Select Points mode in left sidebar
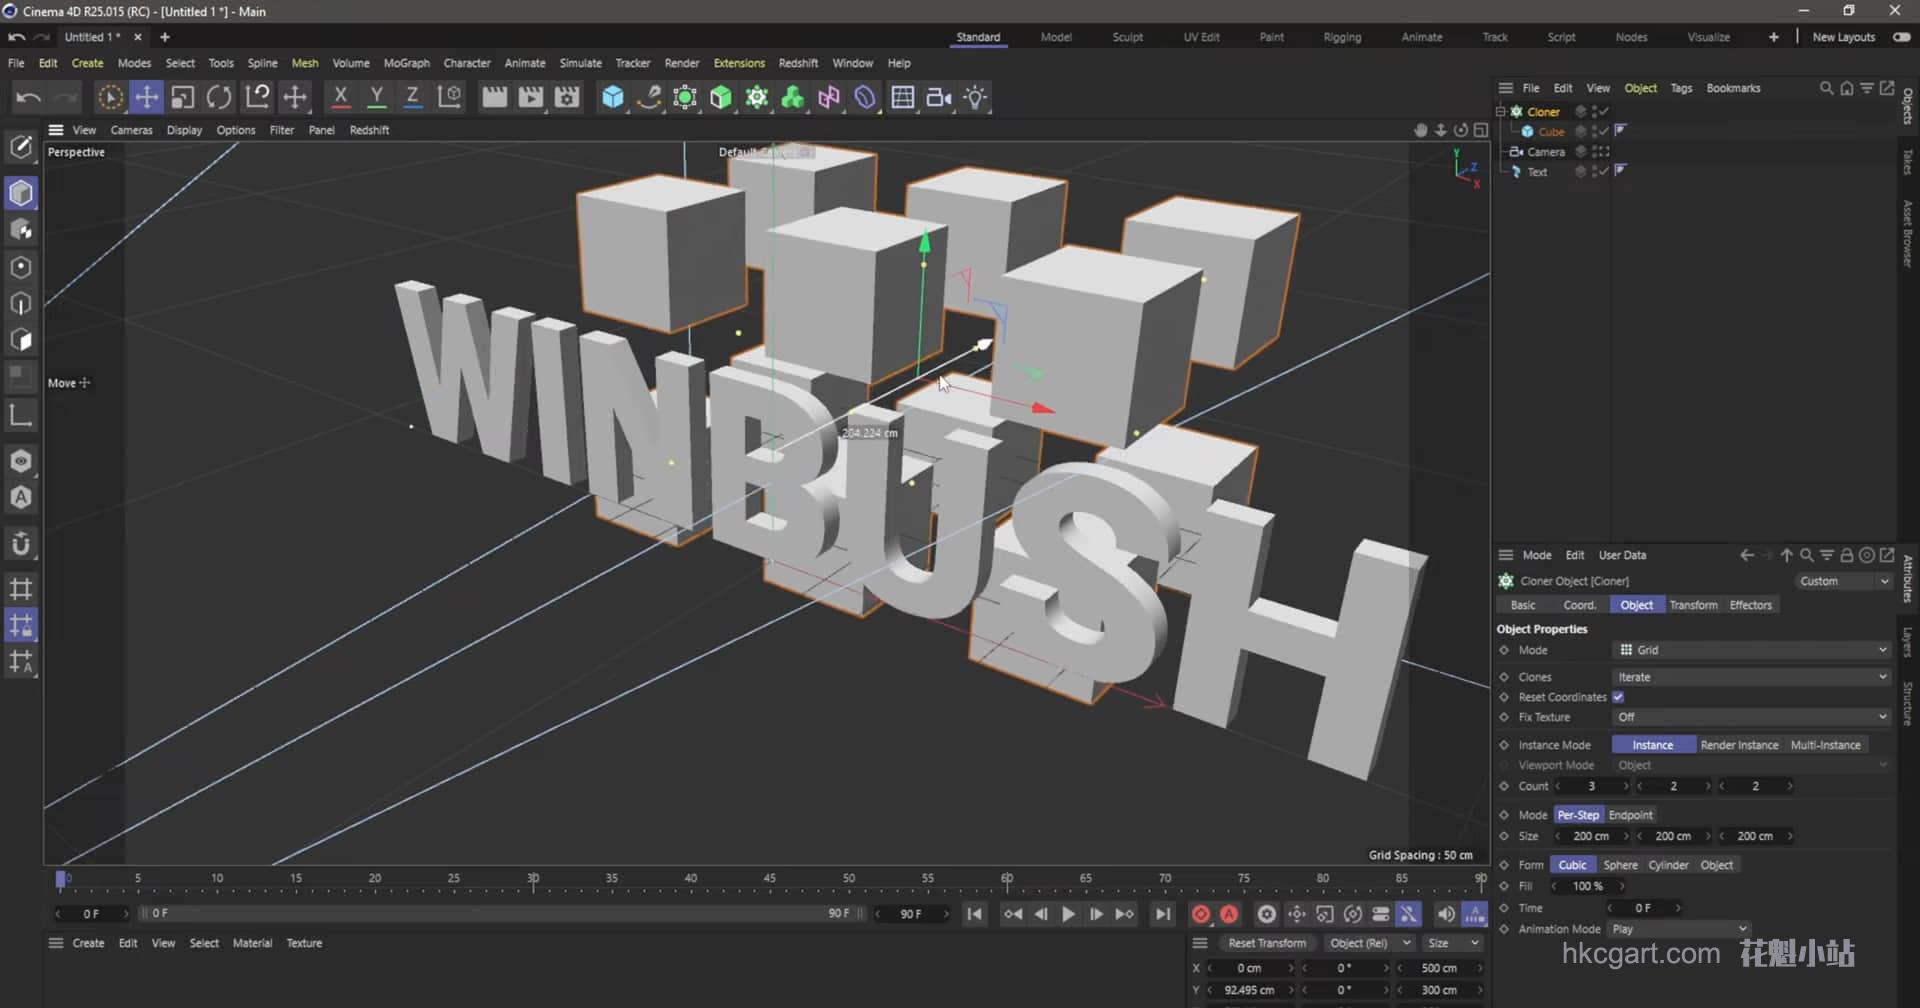The image size is (1920, 1008). [x=21, y=267]
